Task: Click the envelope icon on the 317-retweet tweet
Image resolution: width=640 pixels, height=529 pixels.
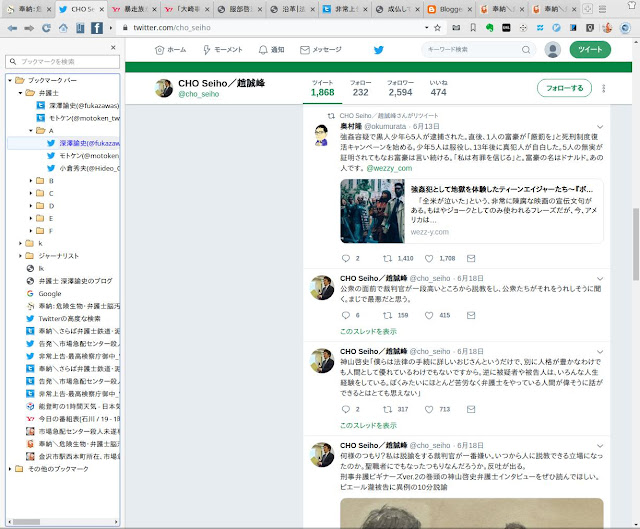Action: (x=471, y=409)
